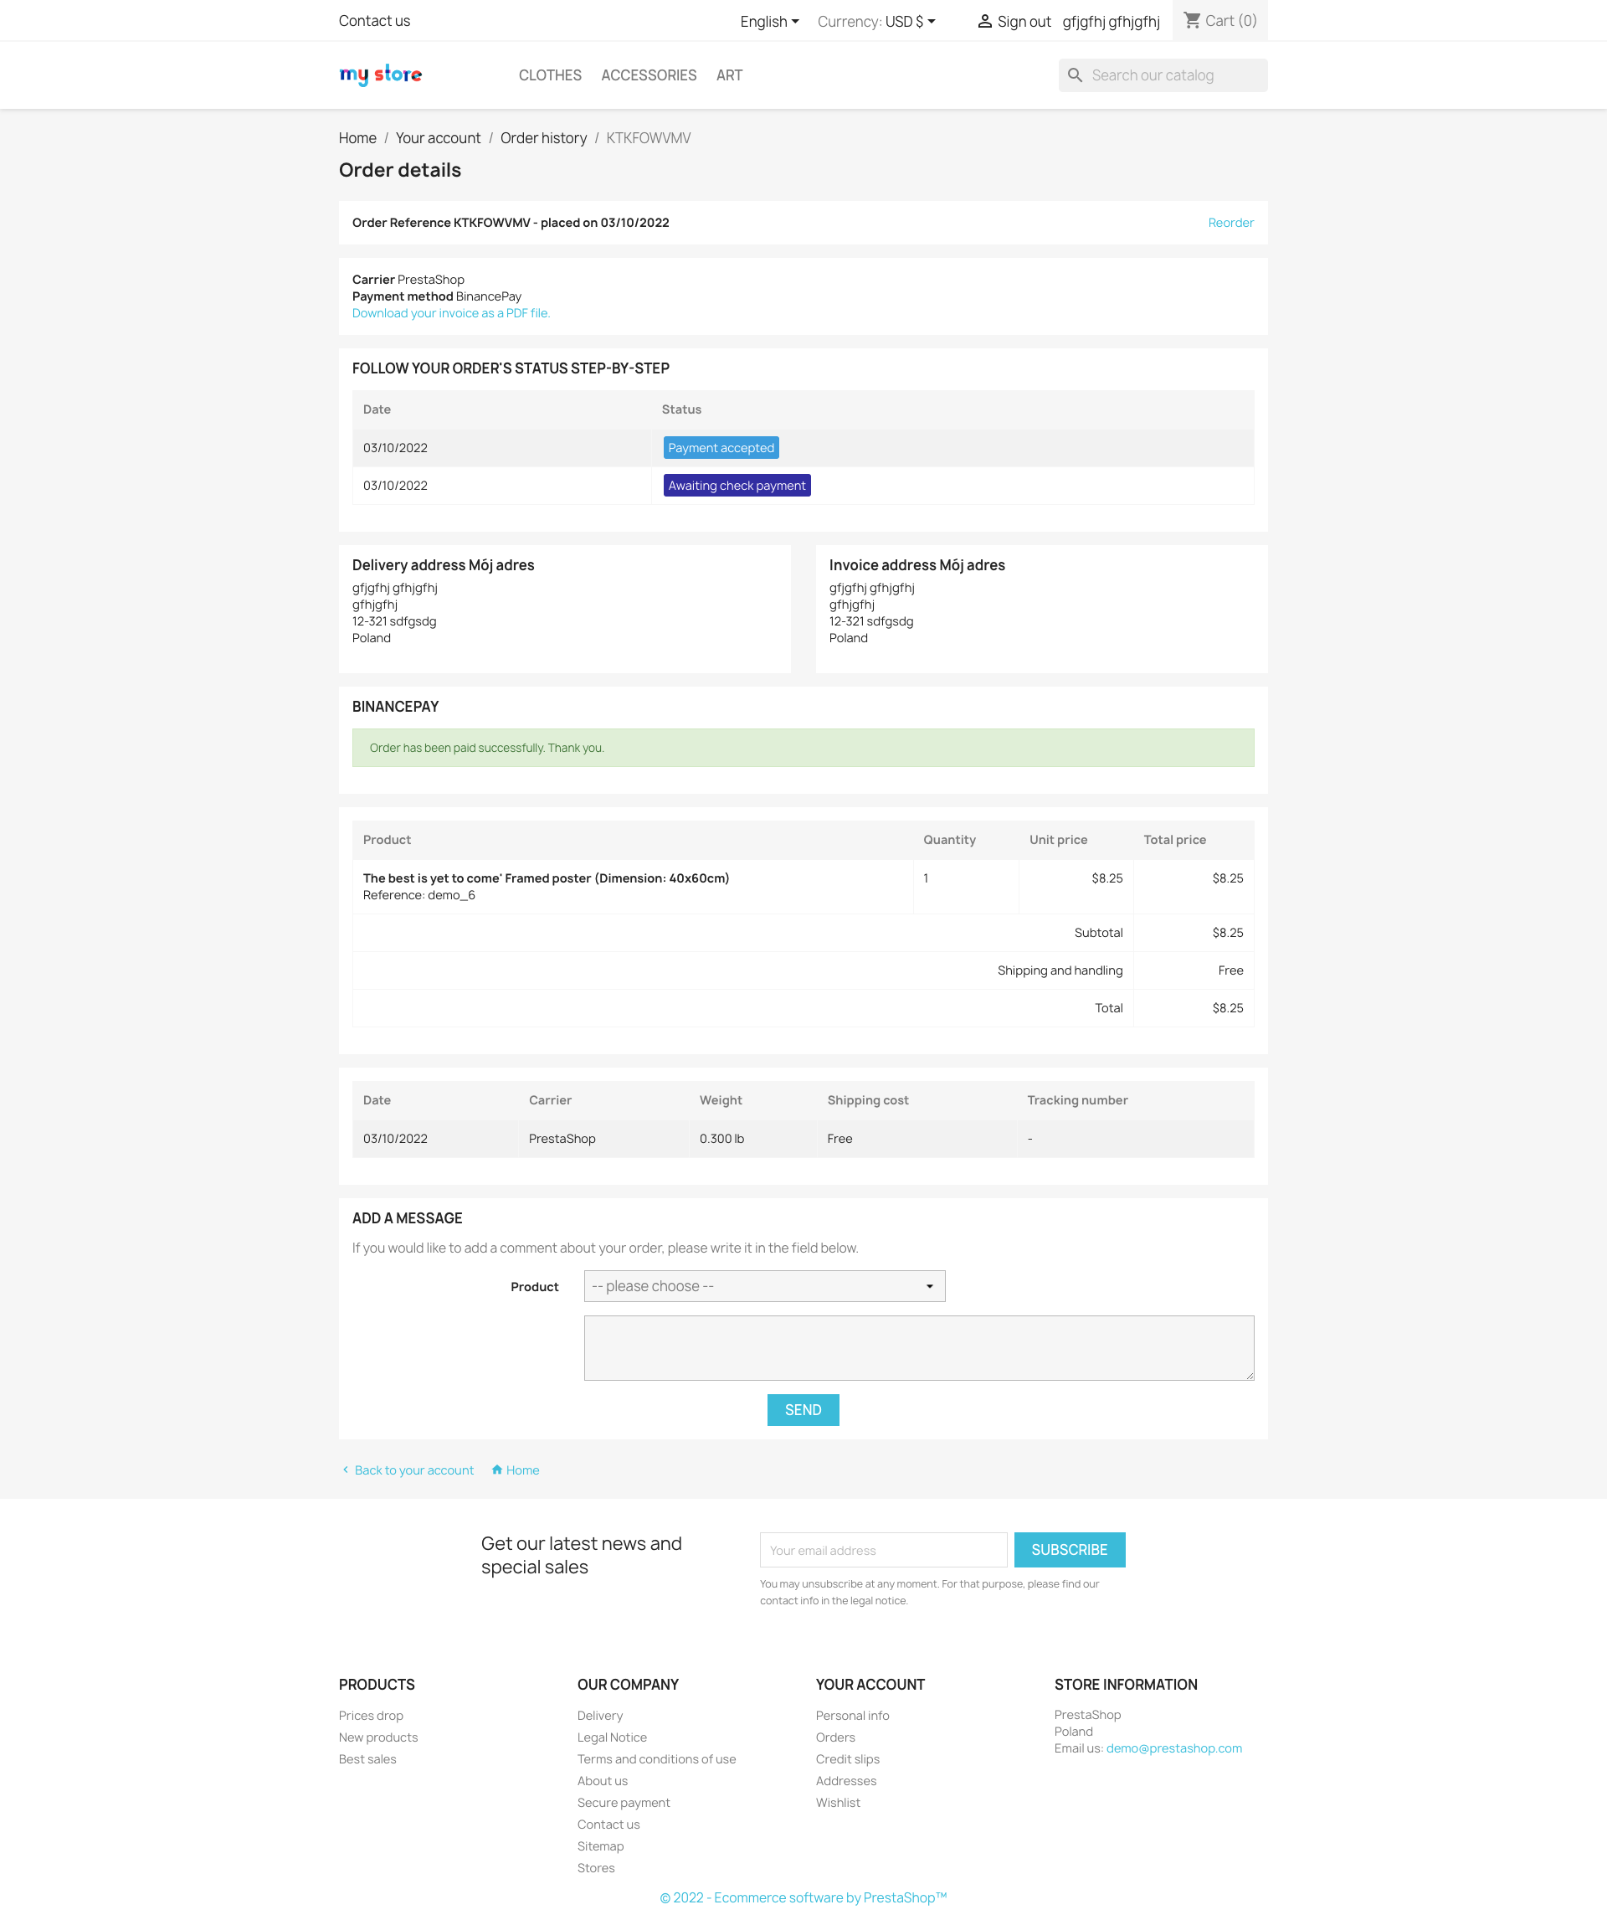Click the Payment accepted status badge
Screen dimensions: 1607x1920
point(721,448)
